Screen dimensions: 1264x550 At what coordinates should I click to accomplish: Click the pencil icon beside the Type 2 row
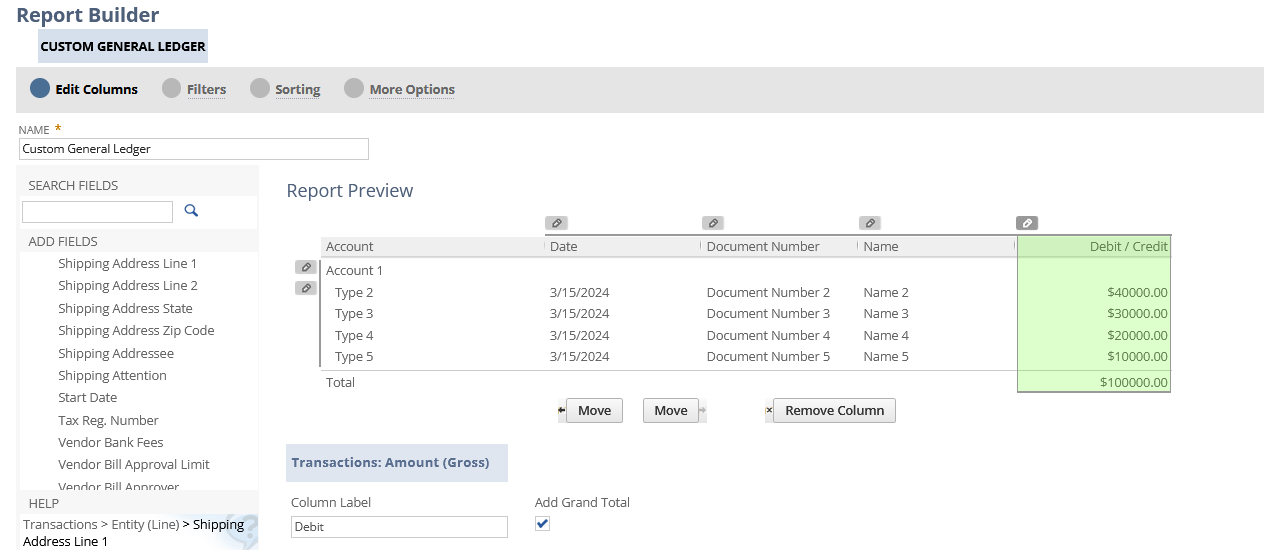306,288
